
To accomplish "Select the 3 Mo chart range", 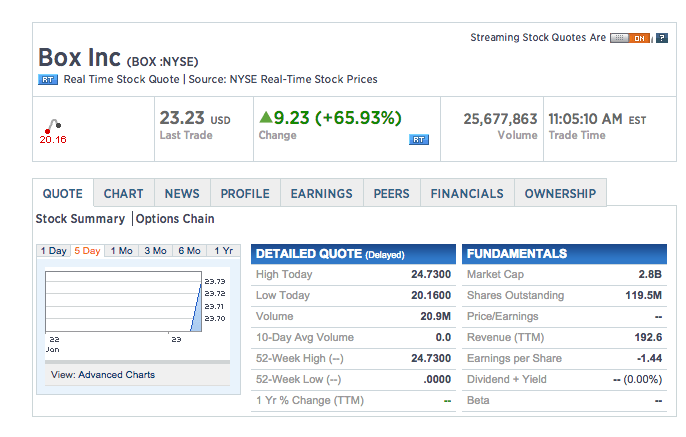I will 155,251.
